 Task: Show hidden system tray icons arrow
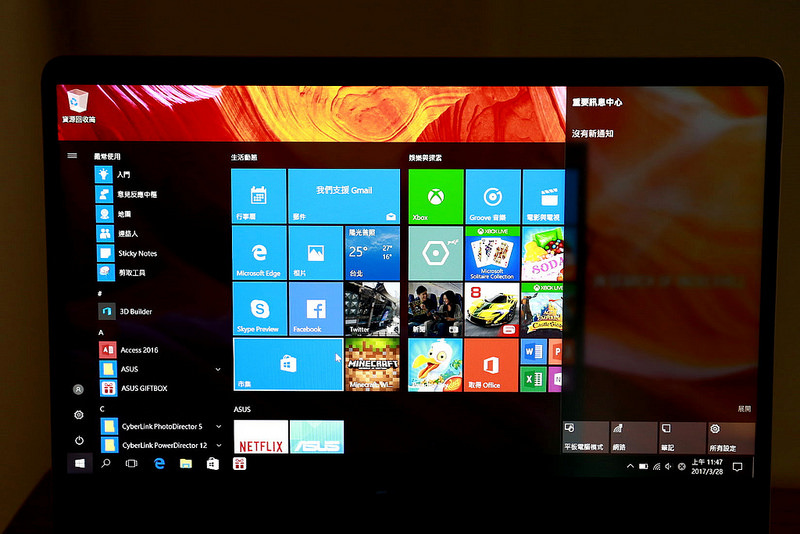pos(631,466)
